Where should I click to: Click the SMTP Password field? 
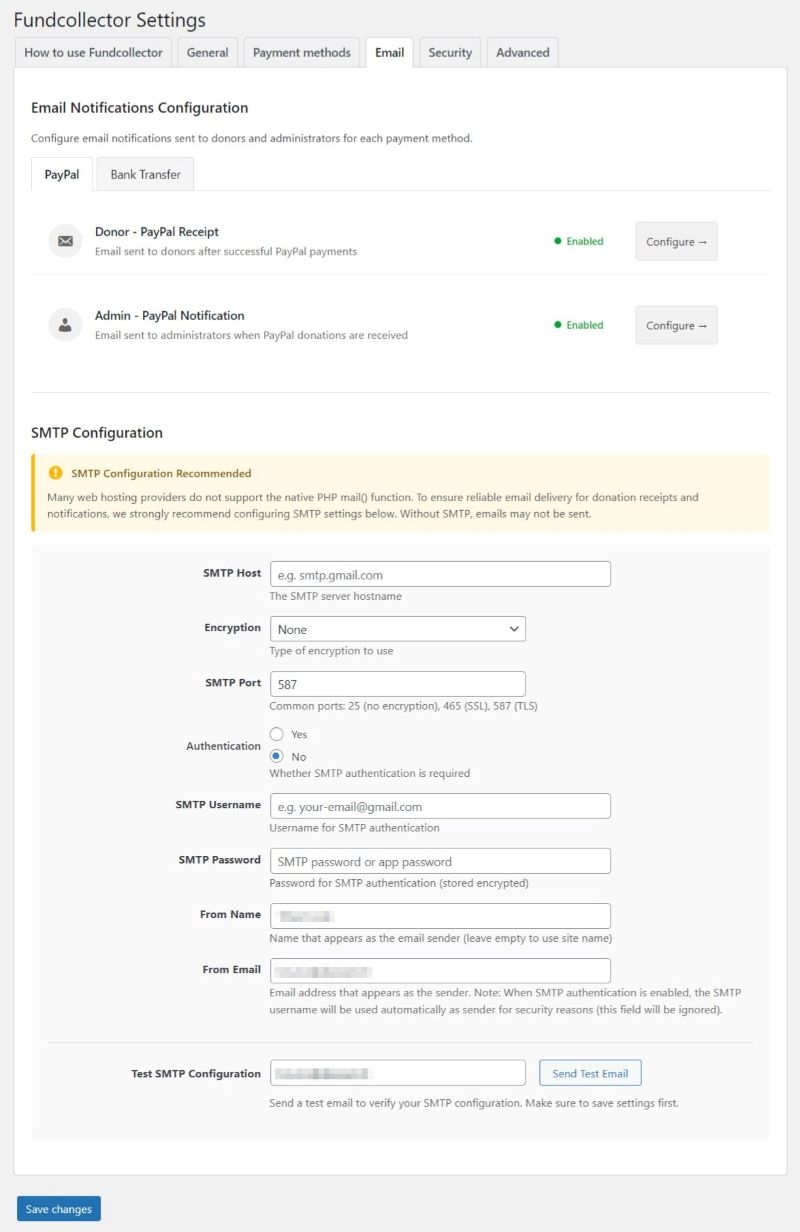pyautogui.click(x=440, y=861)
